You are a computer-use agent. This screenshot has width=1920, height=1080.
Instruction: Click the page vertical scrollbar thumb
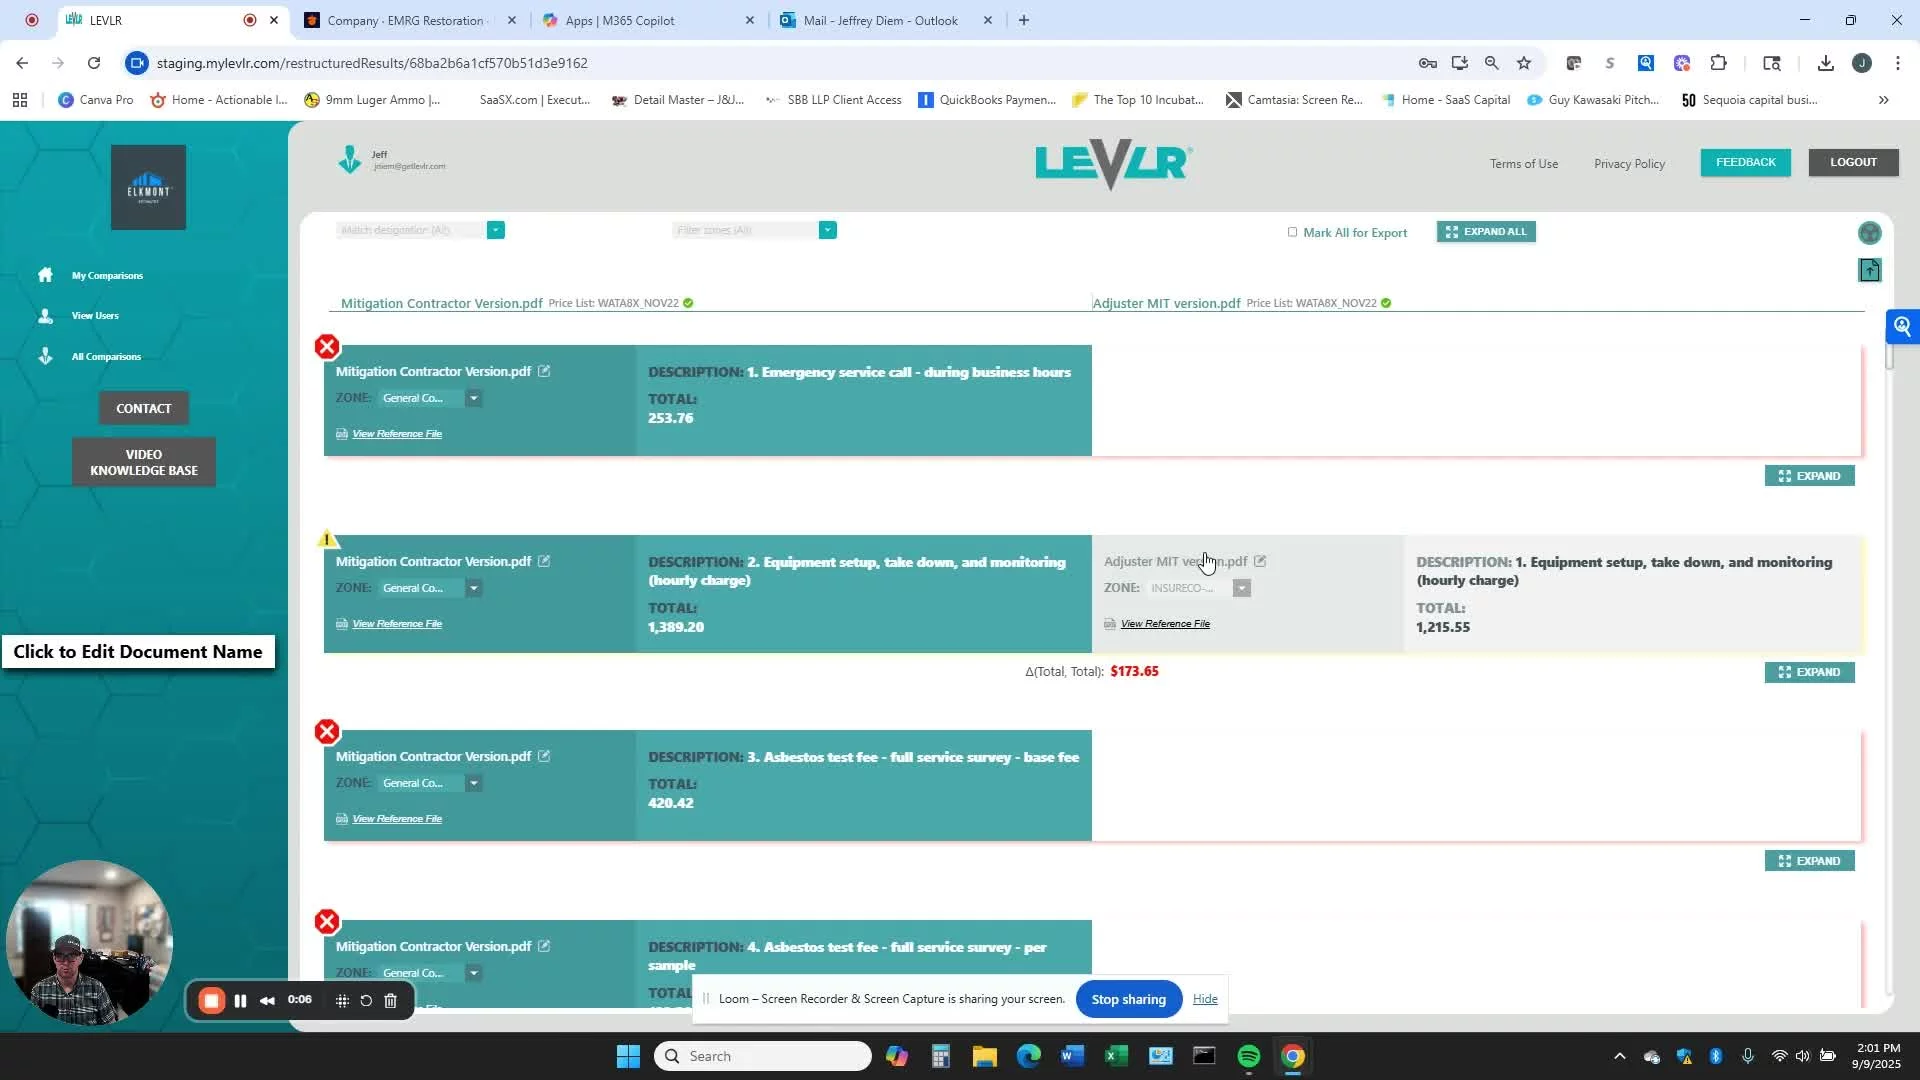(1889, 355)
